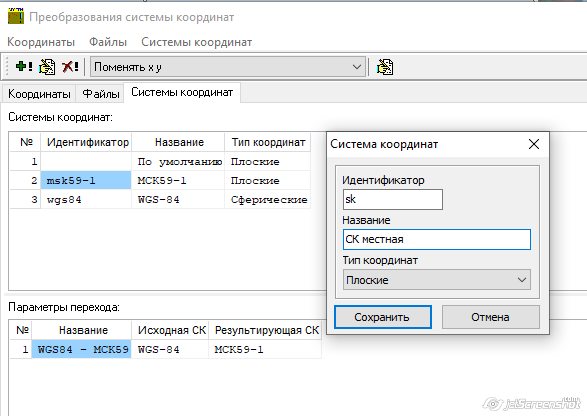Expand the Тип координат Плоские combo box

[x=437, y=280]
